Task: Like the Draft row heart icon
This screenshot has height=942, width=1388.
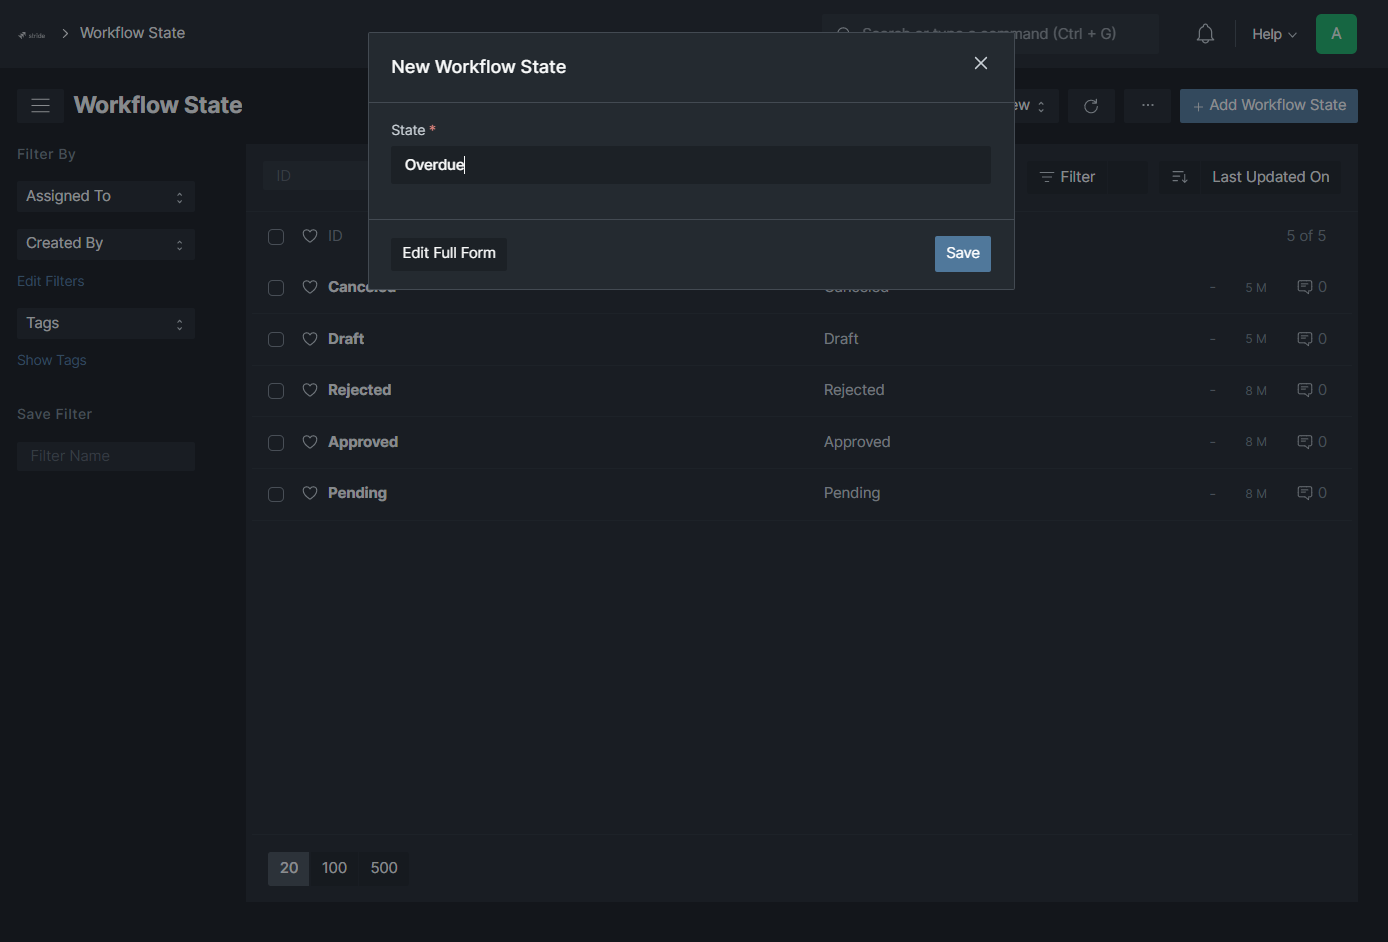Action: pyautogui.click(x=310, y=339)
